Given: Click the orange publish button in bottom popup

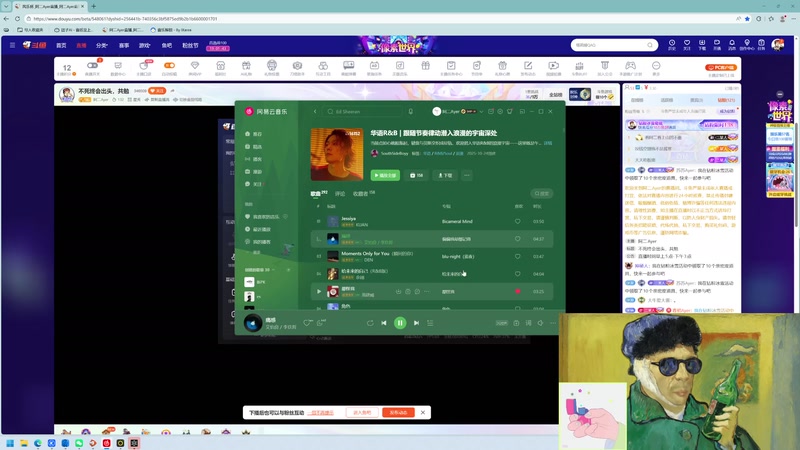Looking at the screenshot, I should pos(398,412).
